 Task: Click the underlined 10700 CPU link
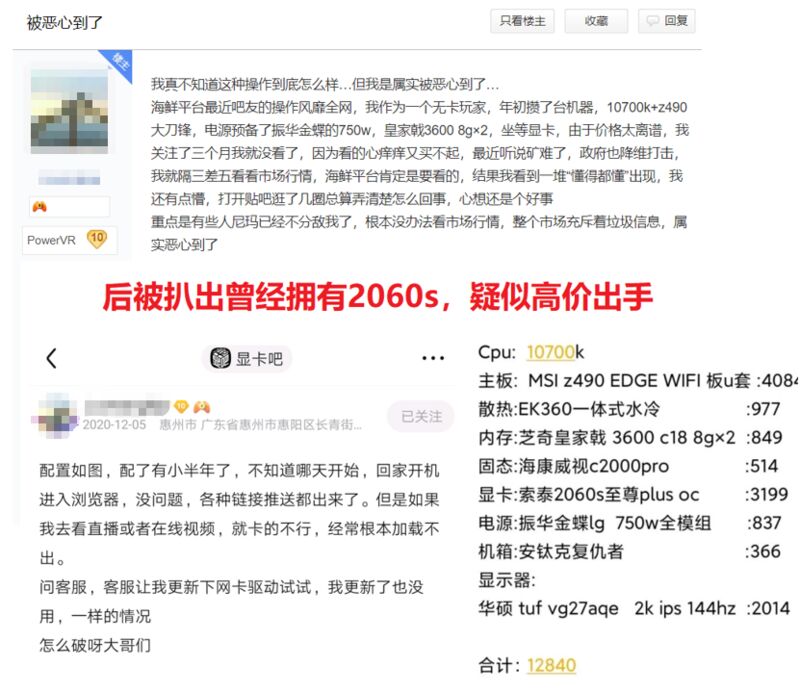551,352
